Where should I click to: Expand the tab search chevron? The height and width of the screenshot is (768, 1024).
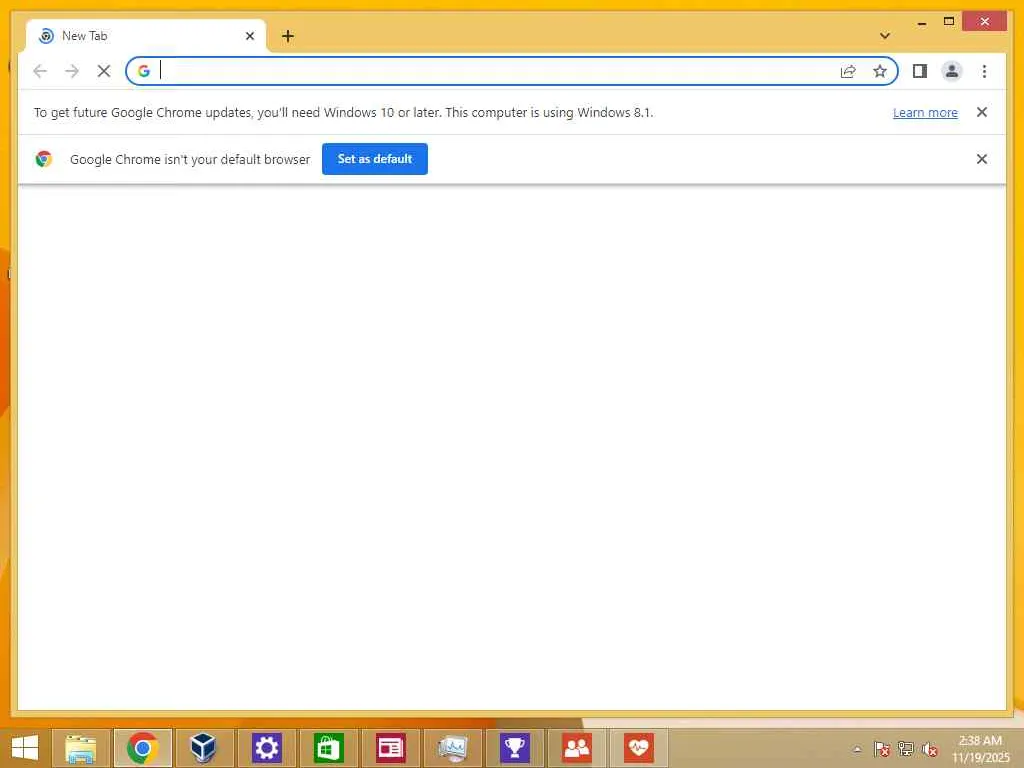coord(885,36)
